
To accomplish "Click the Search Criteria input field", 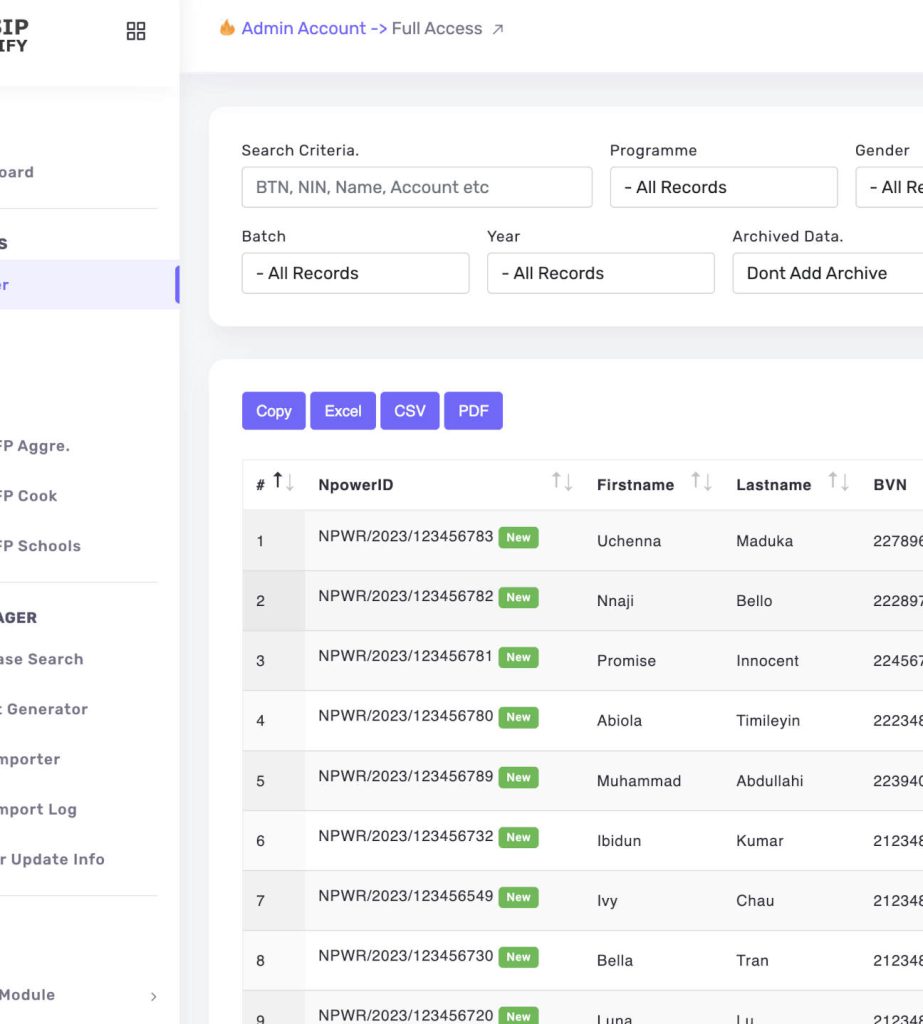I will [416, 187].
